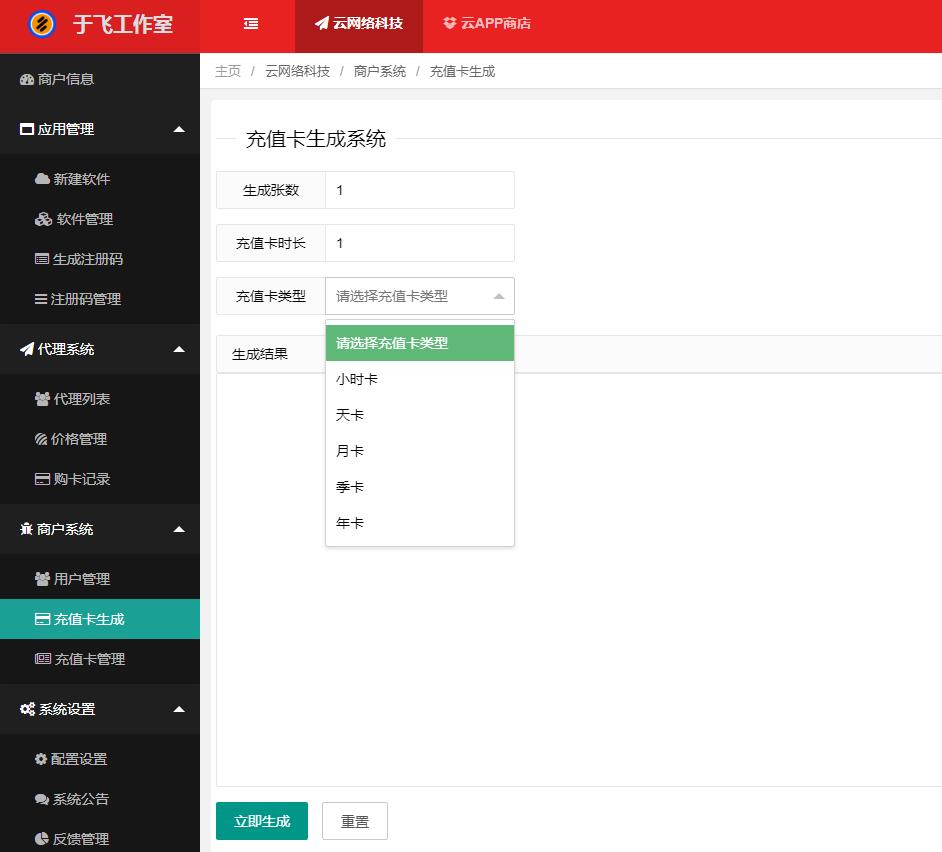Open 用户管理 menu item

pos(100,579)
